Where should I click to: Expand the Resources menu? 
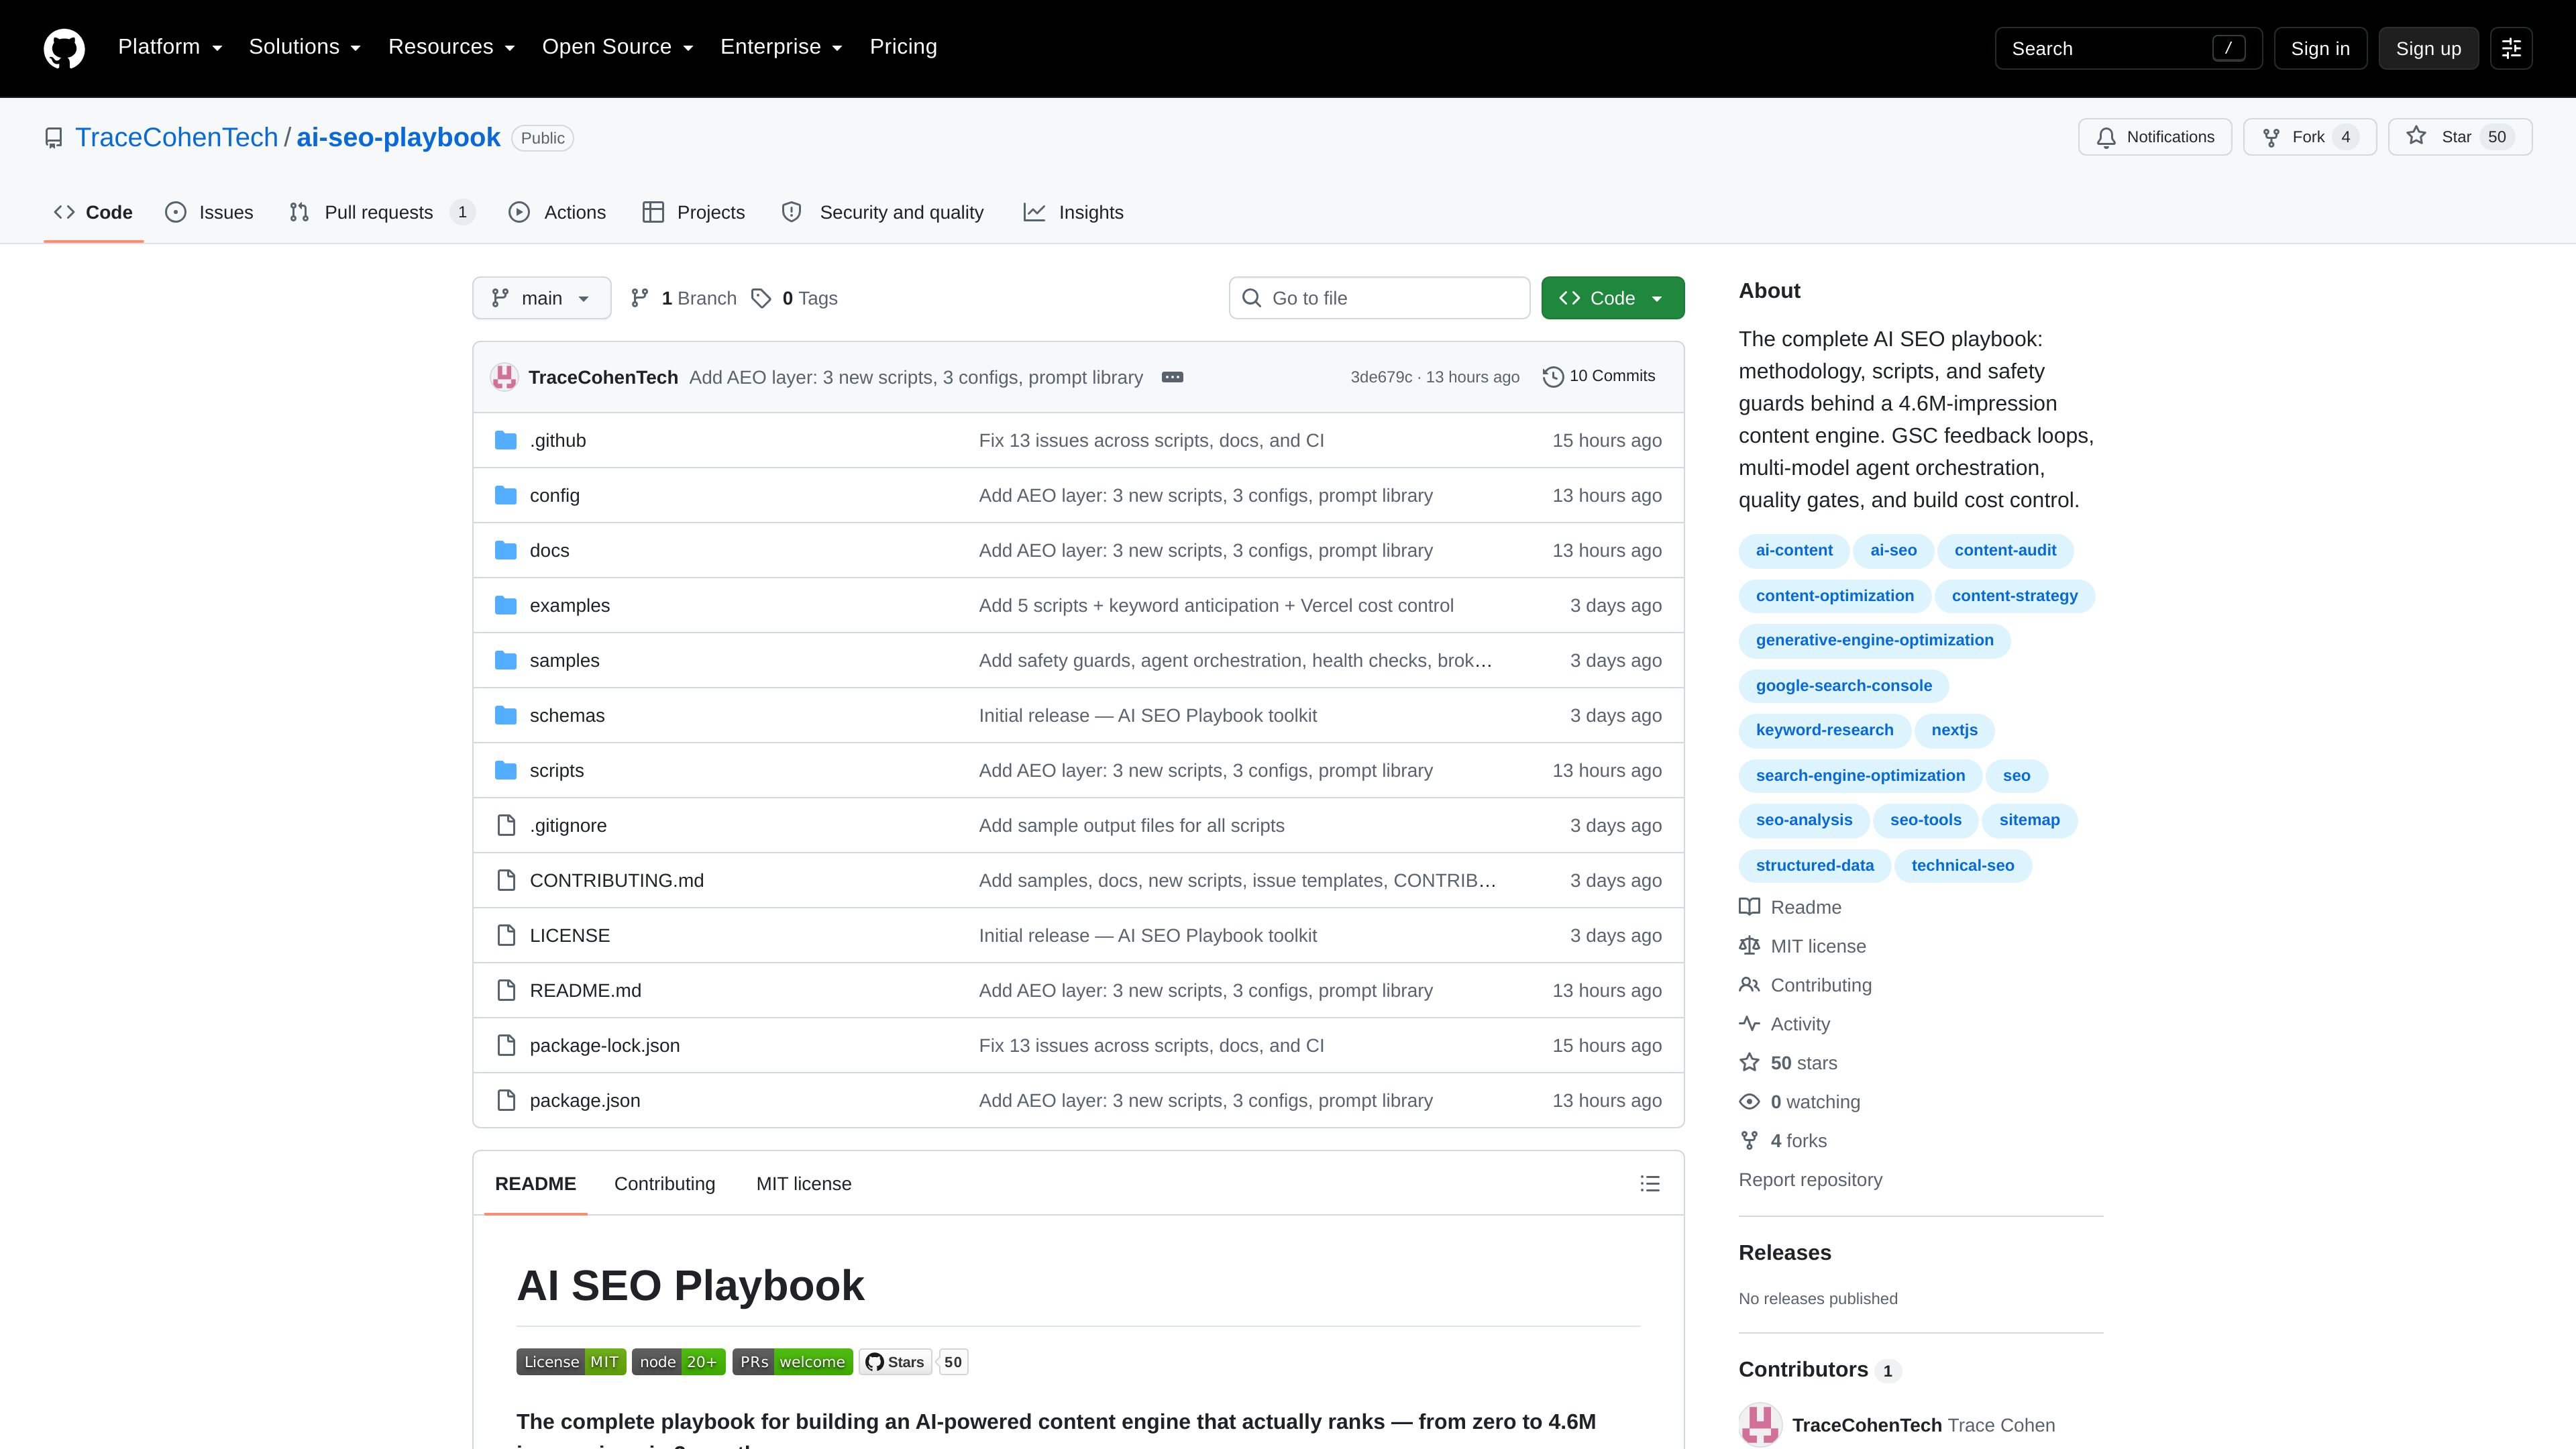[451, 47]
